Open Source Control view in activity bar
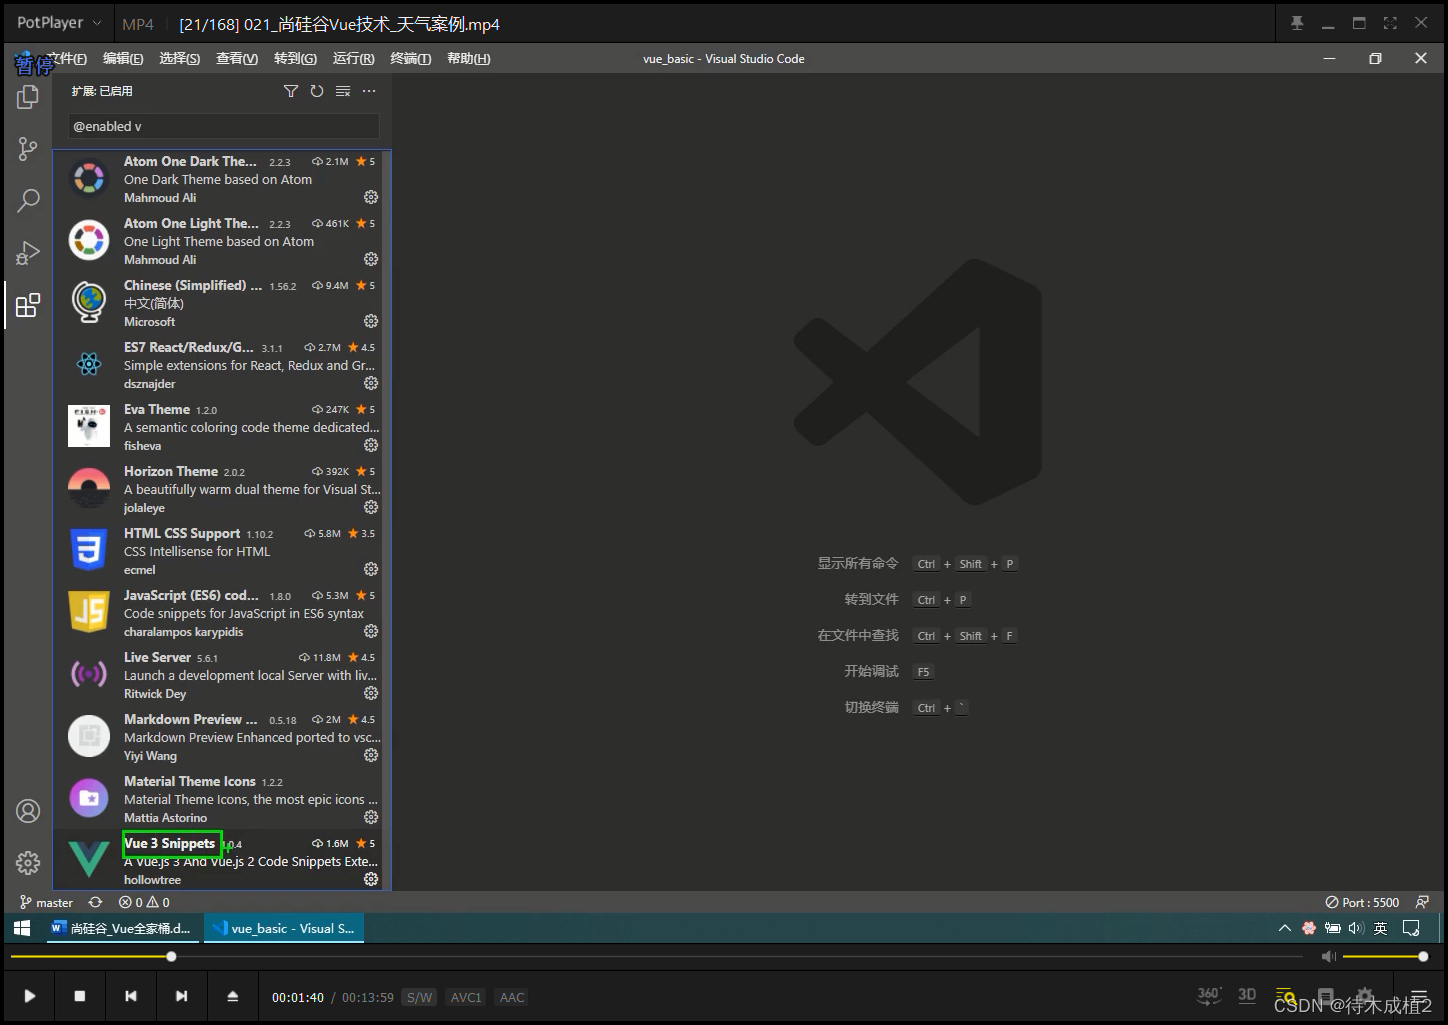 coord(28,149)
